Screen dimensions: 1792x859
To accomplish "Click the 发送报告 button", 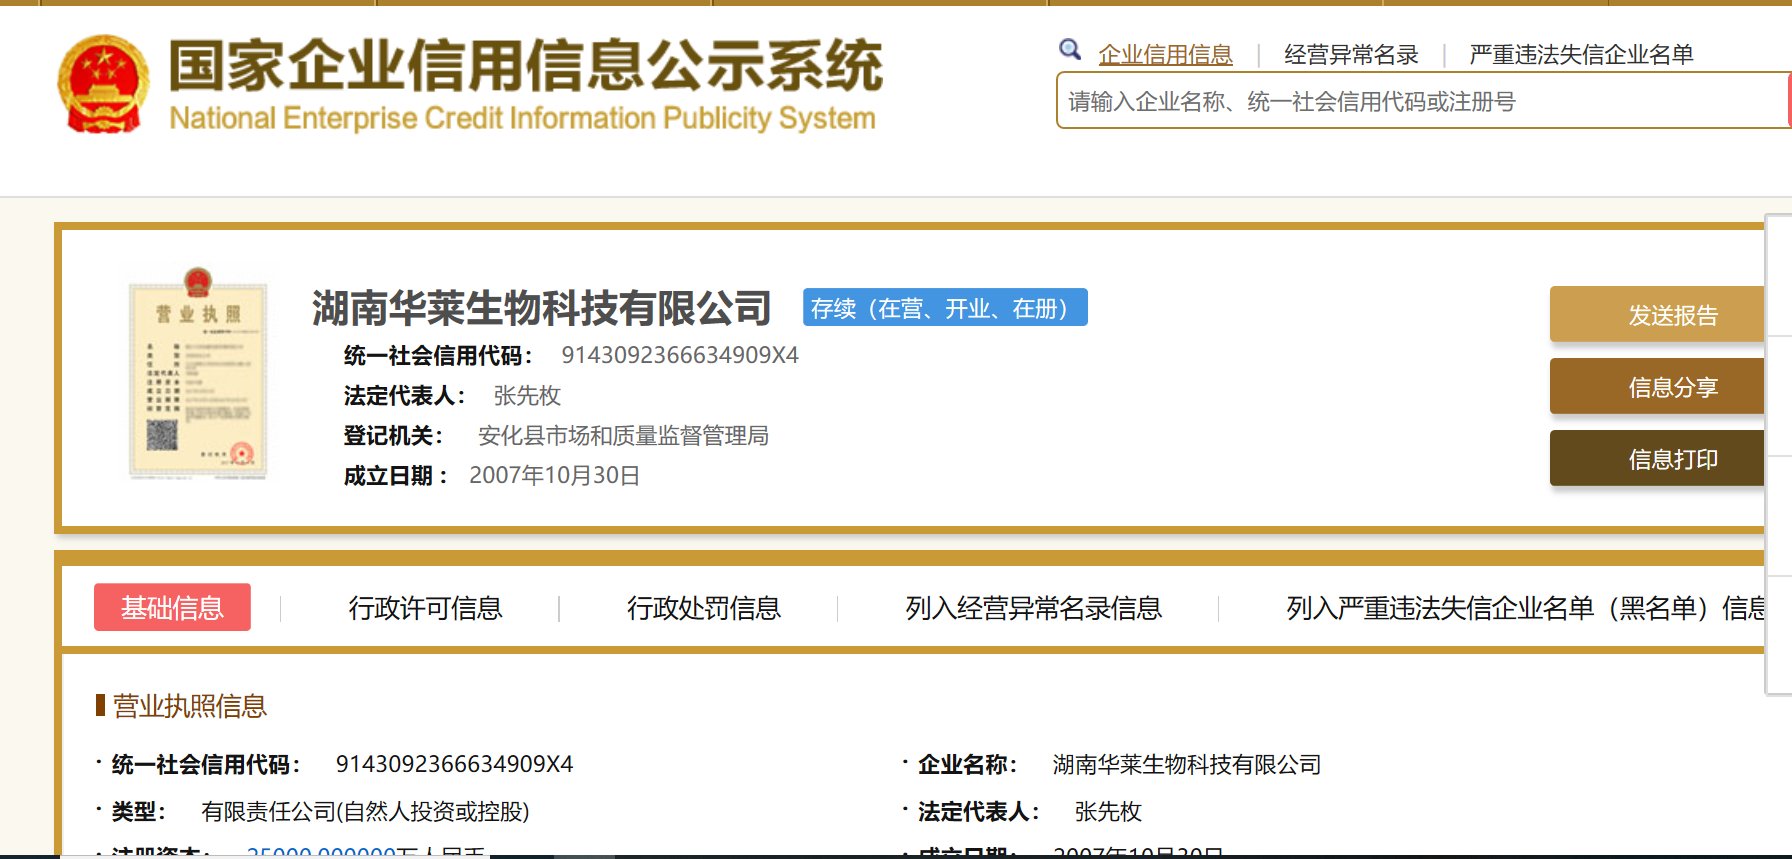I will click(1658, 315).
